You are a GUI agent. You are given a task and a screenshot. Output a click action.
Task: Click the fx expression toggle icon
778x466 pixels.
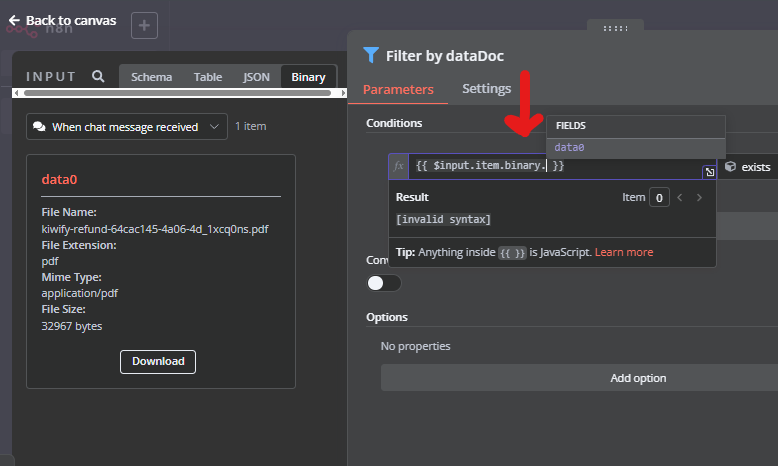tap(398, 166)
